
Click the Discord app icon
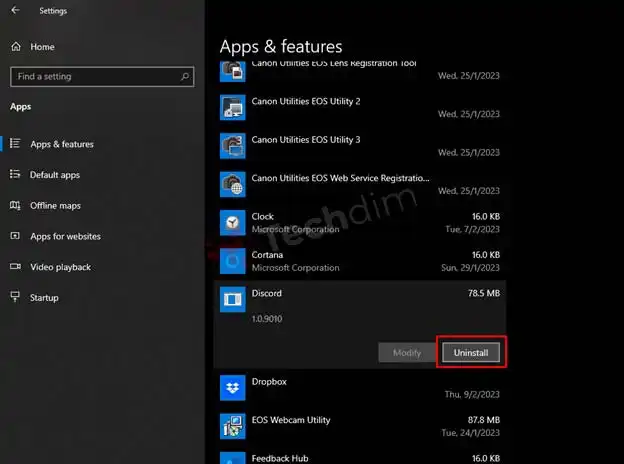coord(233,299)
